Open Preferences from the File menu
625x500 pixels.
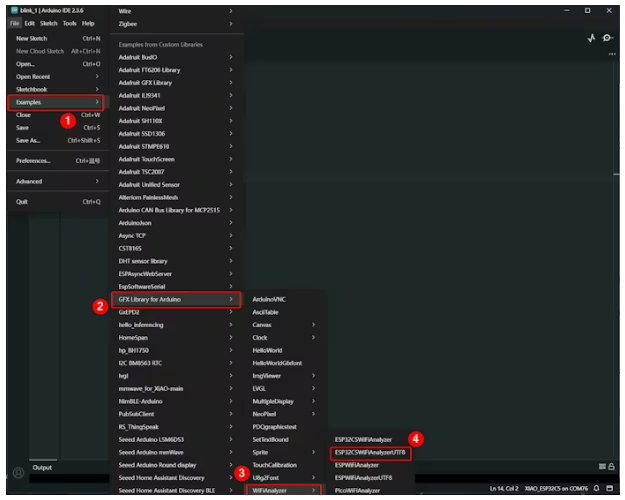click(56, 160)
